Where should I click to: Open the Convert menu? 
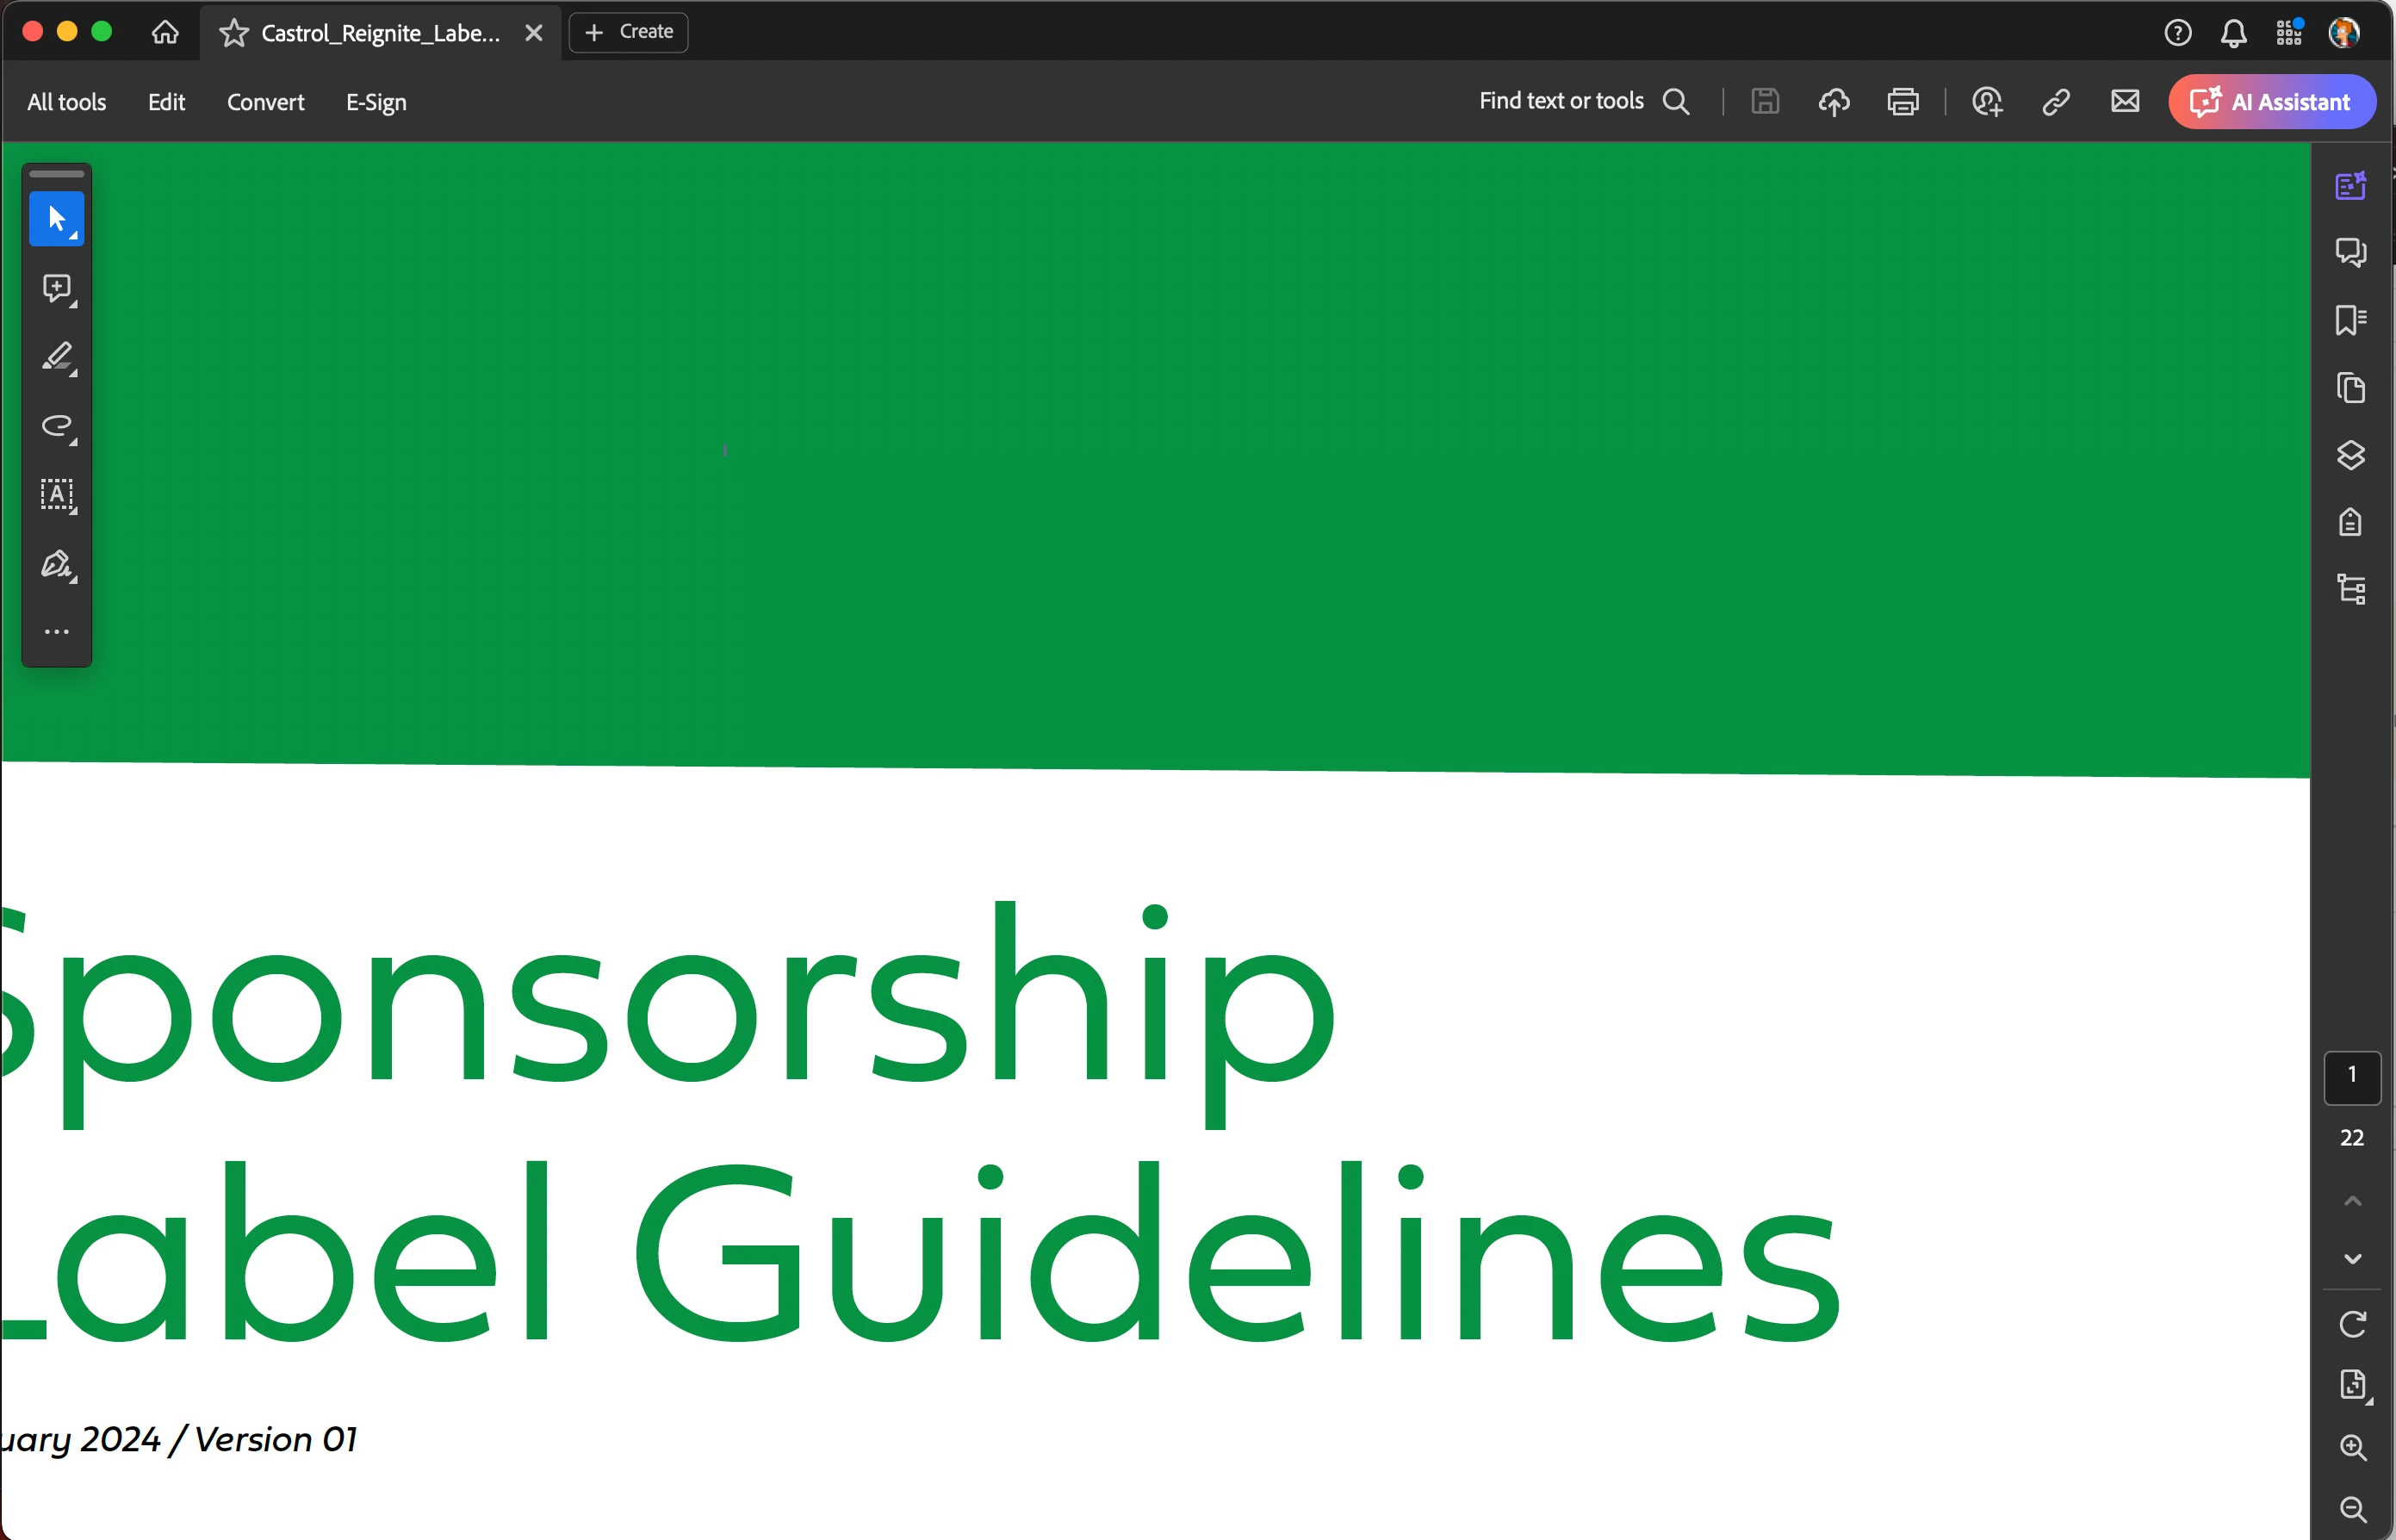tap(265, 102)
